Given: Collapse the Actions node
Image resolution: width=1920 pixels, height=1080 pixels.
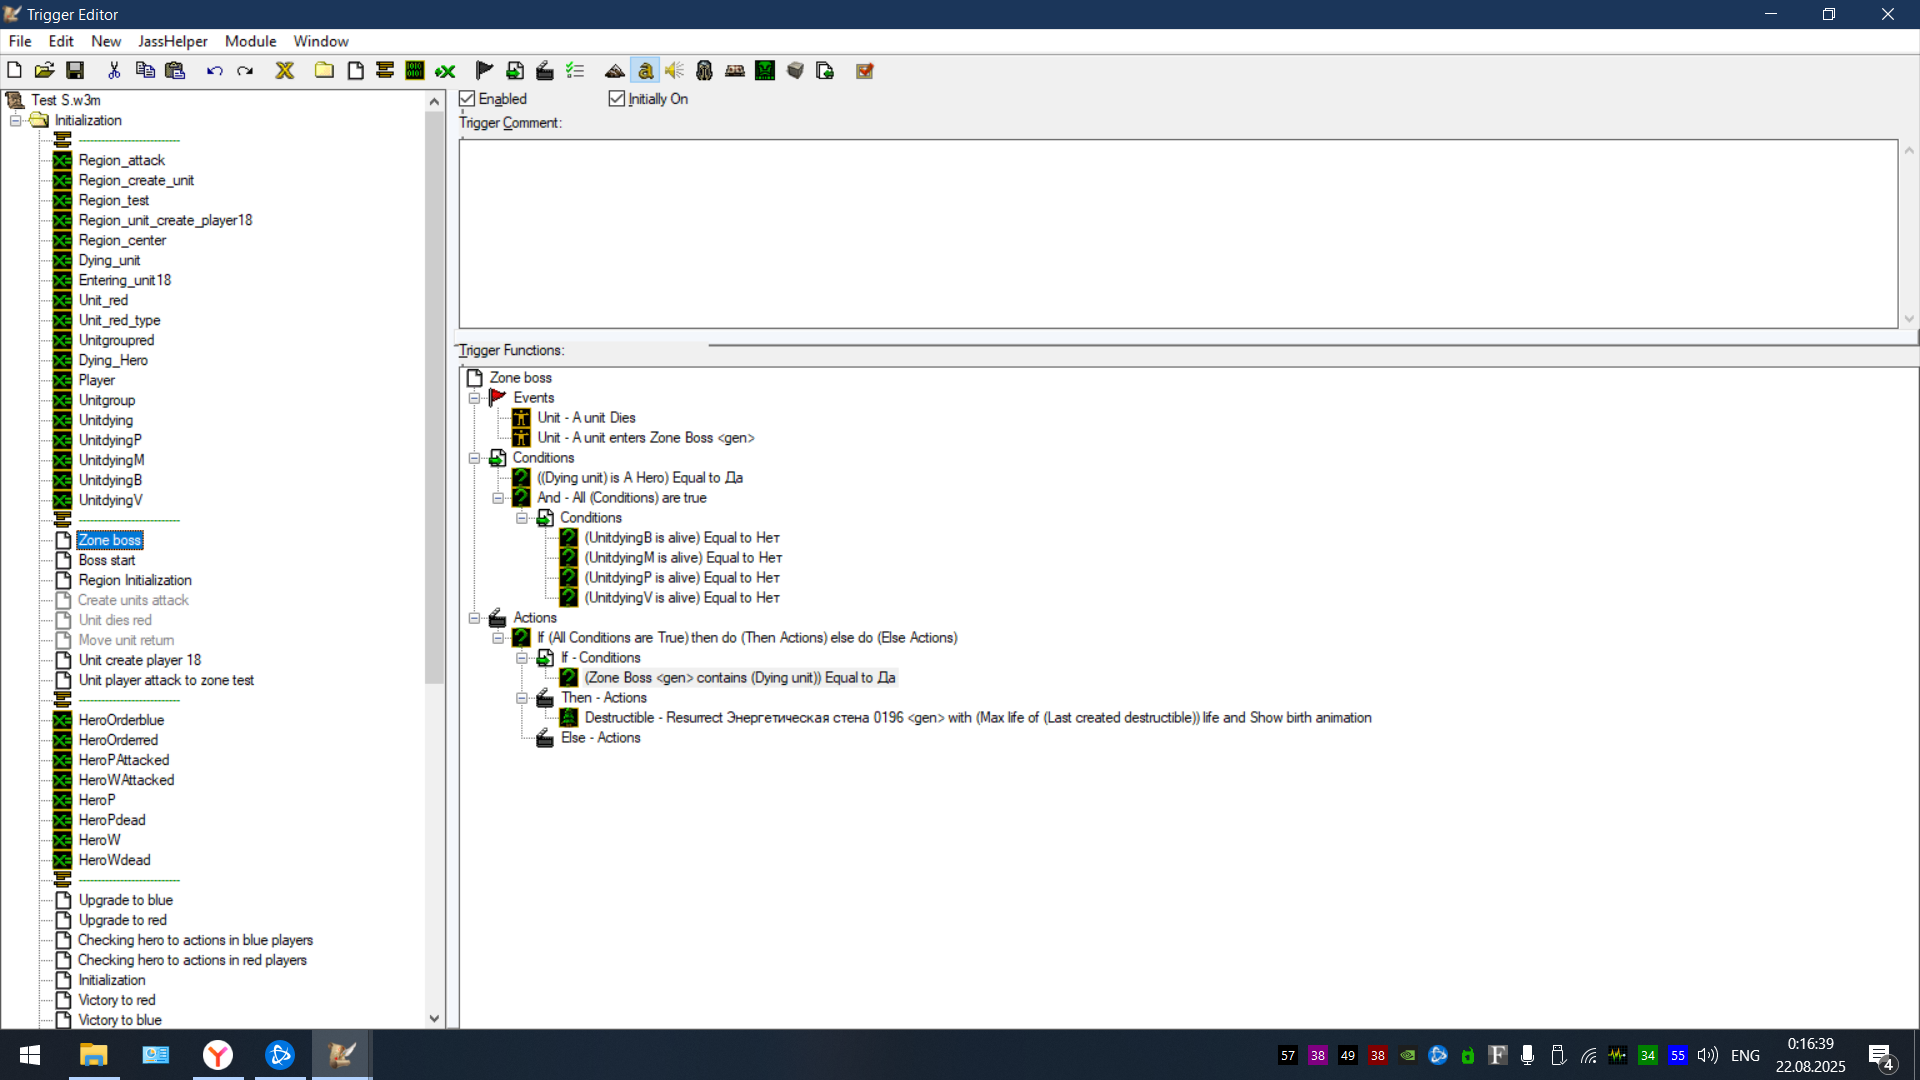Looking at the screenshot, I should coord(475,618).
